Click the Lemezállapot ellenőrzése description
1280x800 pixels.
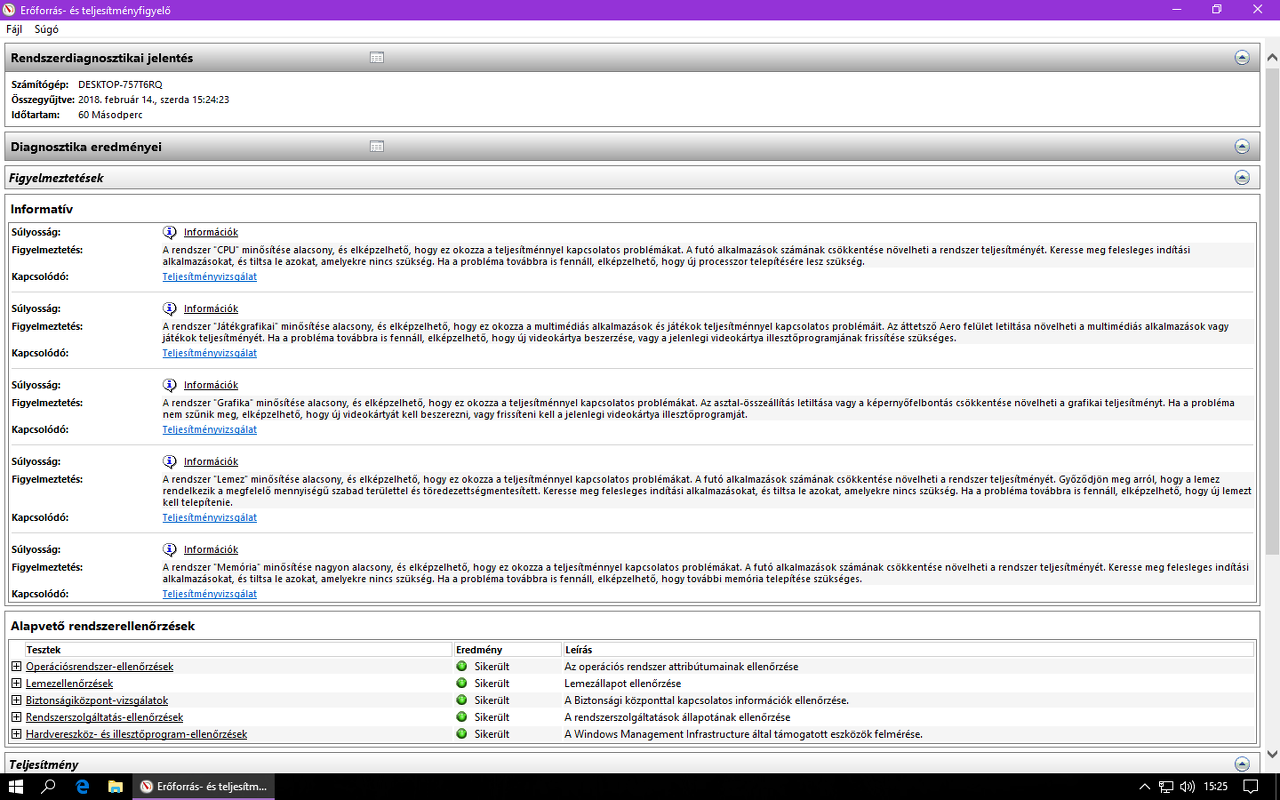coord(623,683)
